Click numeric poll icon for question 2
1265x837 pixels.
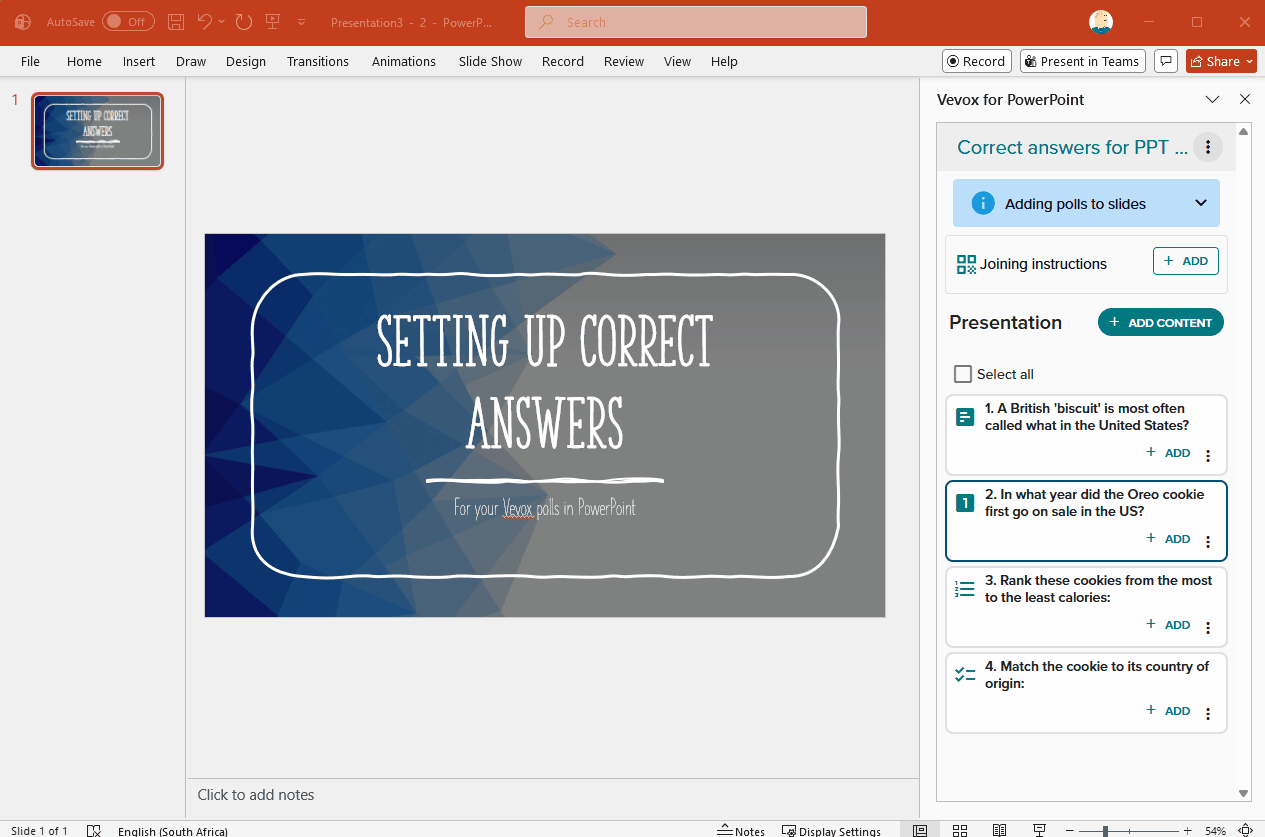click(965, 503)
